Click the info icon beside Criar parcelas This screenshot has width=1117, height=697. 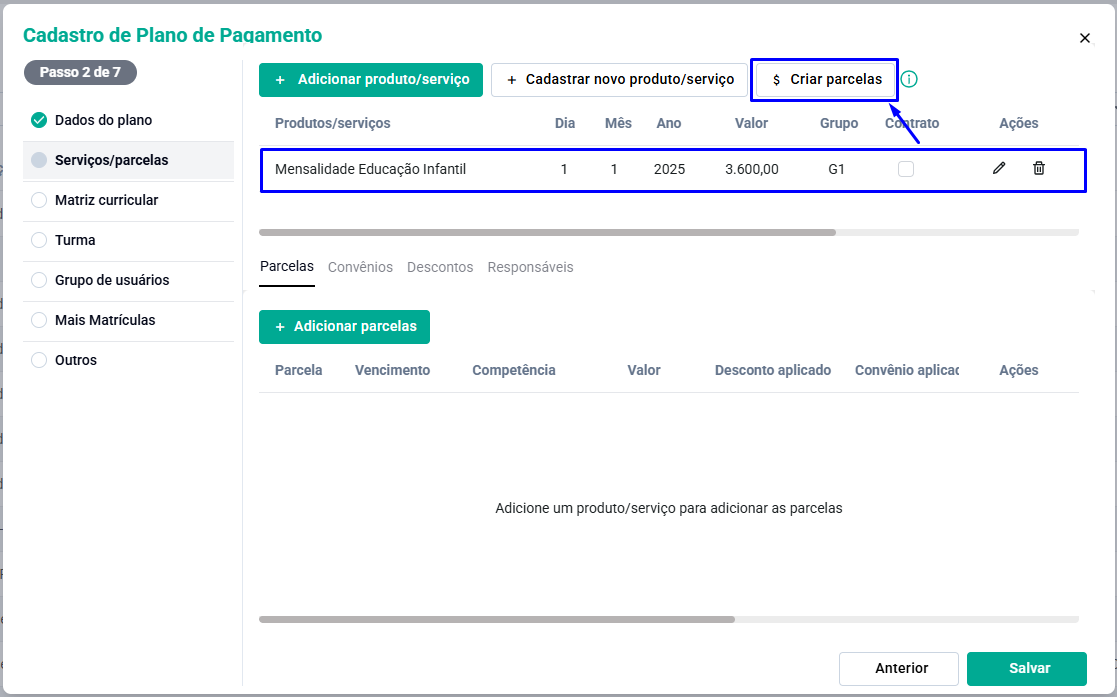coord(909,79)
